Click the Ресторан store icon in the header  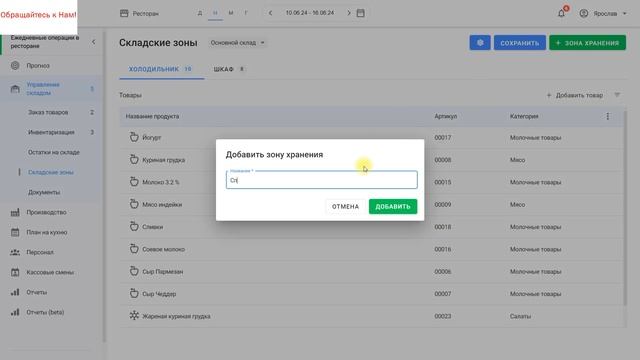pyautogui.click(x=124, y=13)
